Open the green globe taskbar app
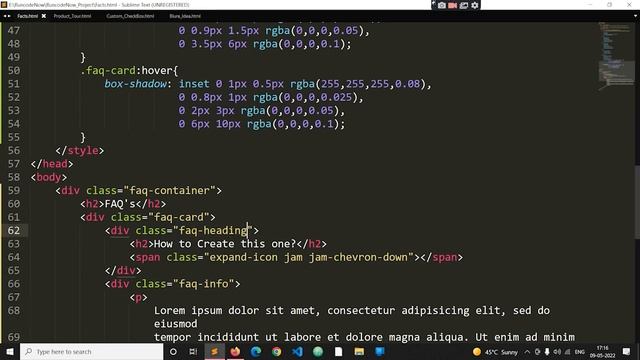 (318, 351)
